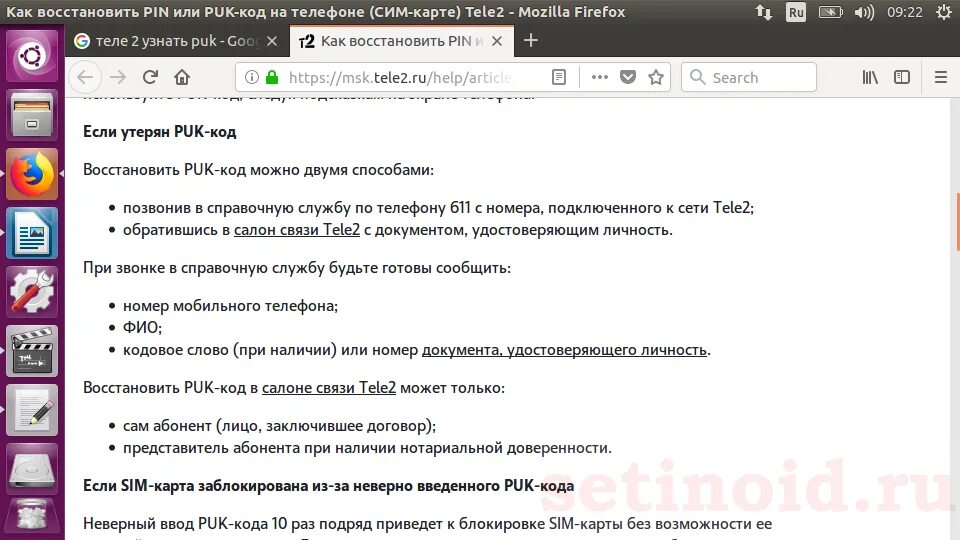960x540 pixels.
Task: Click the page vertical scrollbar thumb
Action: [957, 222]
